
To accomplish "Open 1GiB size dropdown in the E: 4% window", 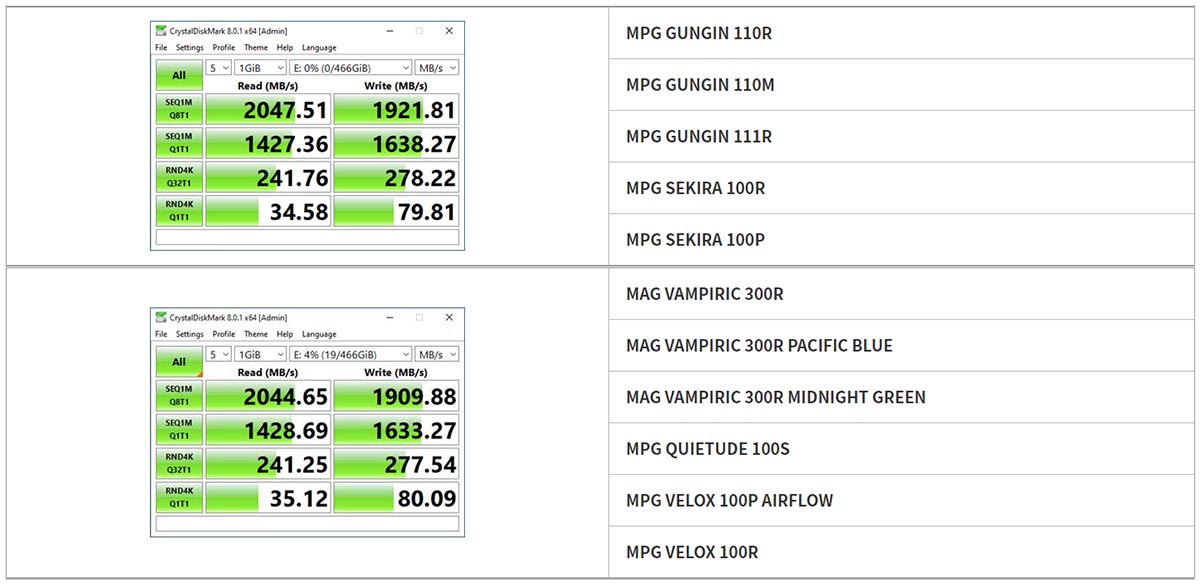I will click(x=259, y=355).
